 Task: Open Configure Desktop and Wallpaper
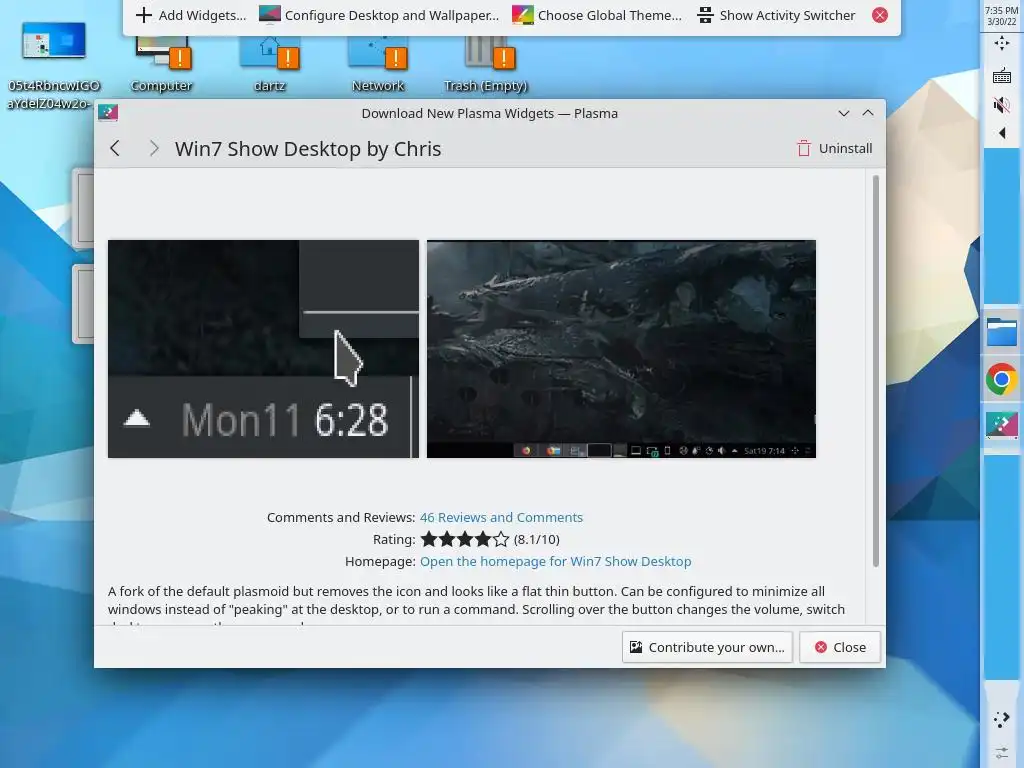379,15
